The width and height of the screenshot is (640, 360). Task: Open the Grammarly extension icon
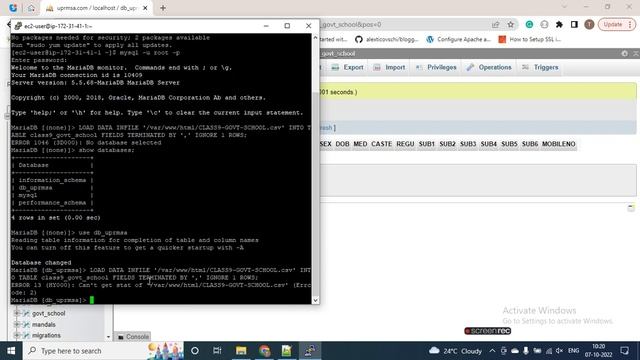point(529,24)
